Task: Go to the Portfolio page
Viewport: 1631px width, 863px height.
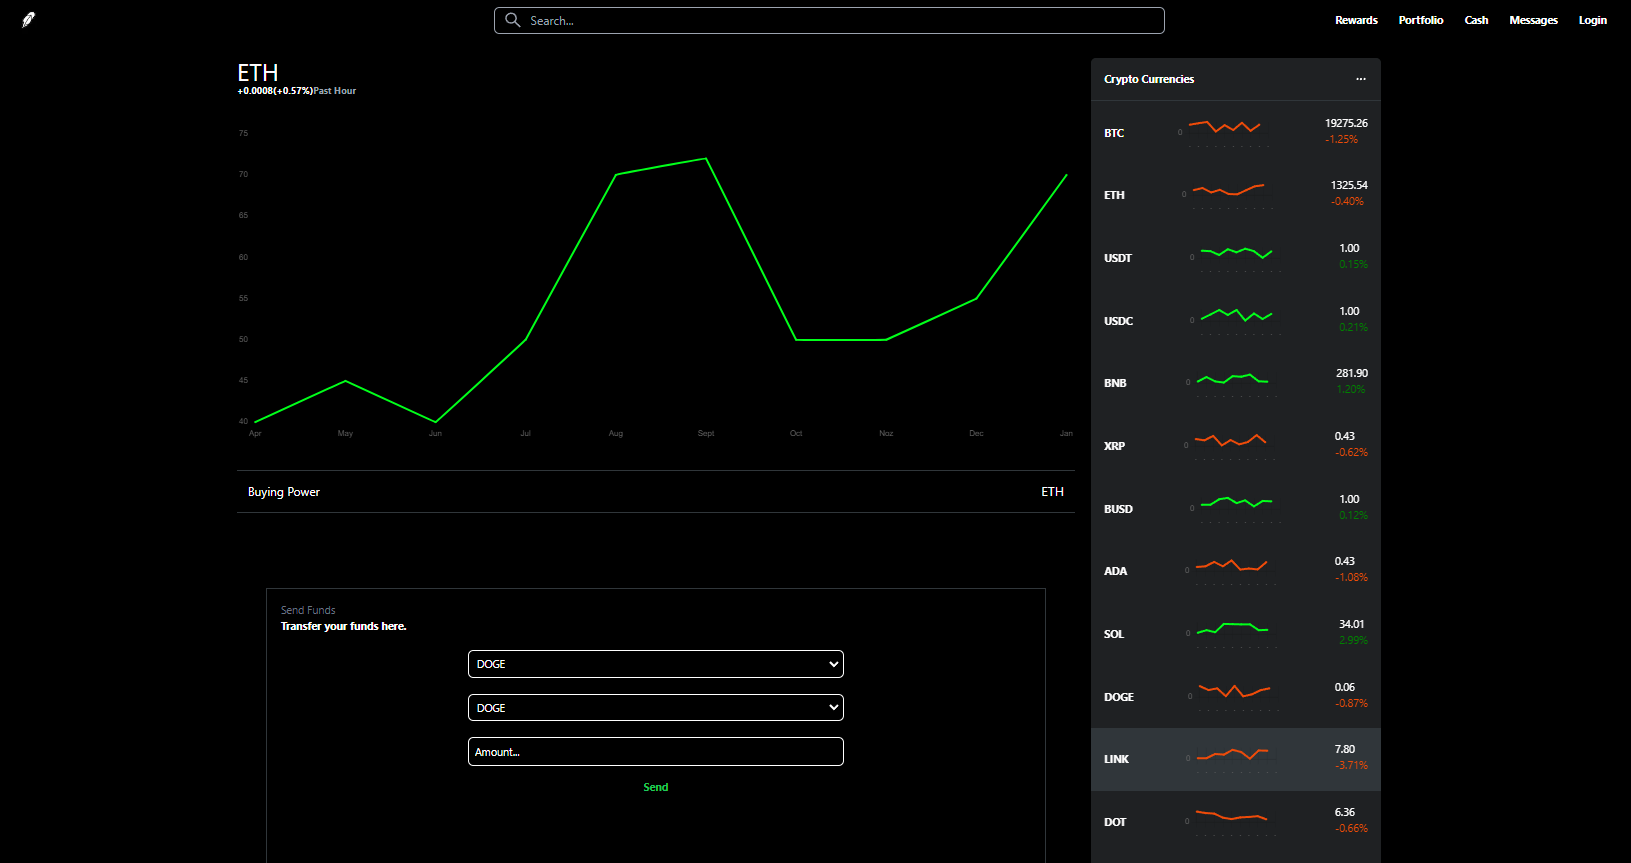Action: pos(1420,20)
